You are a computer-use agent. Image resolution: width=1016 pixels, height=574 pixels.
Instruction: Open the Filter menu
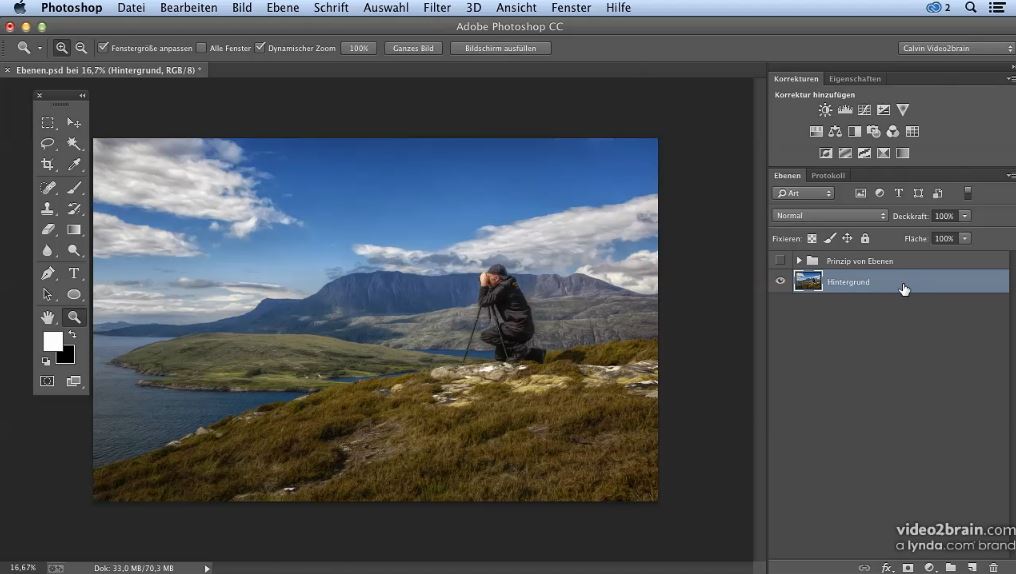pos(437,8)
